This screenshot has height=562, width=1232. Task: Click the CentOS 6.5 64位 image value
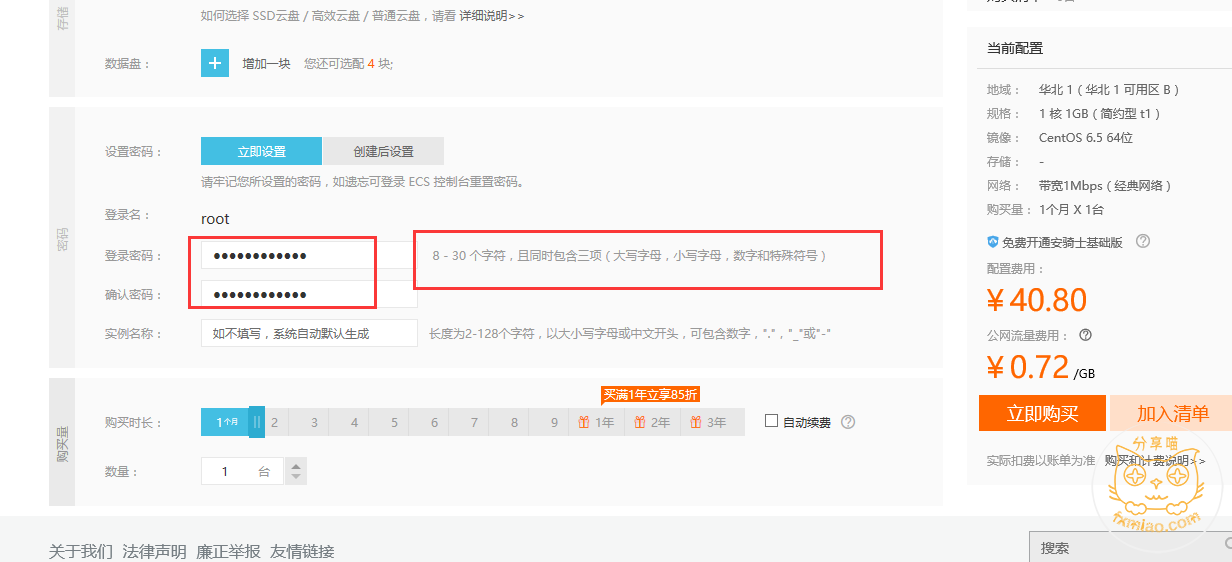[x=1086, y=138]
